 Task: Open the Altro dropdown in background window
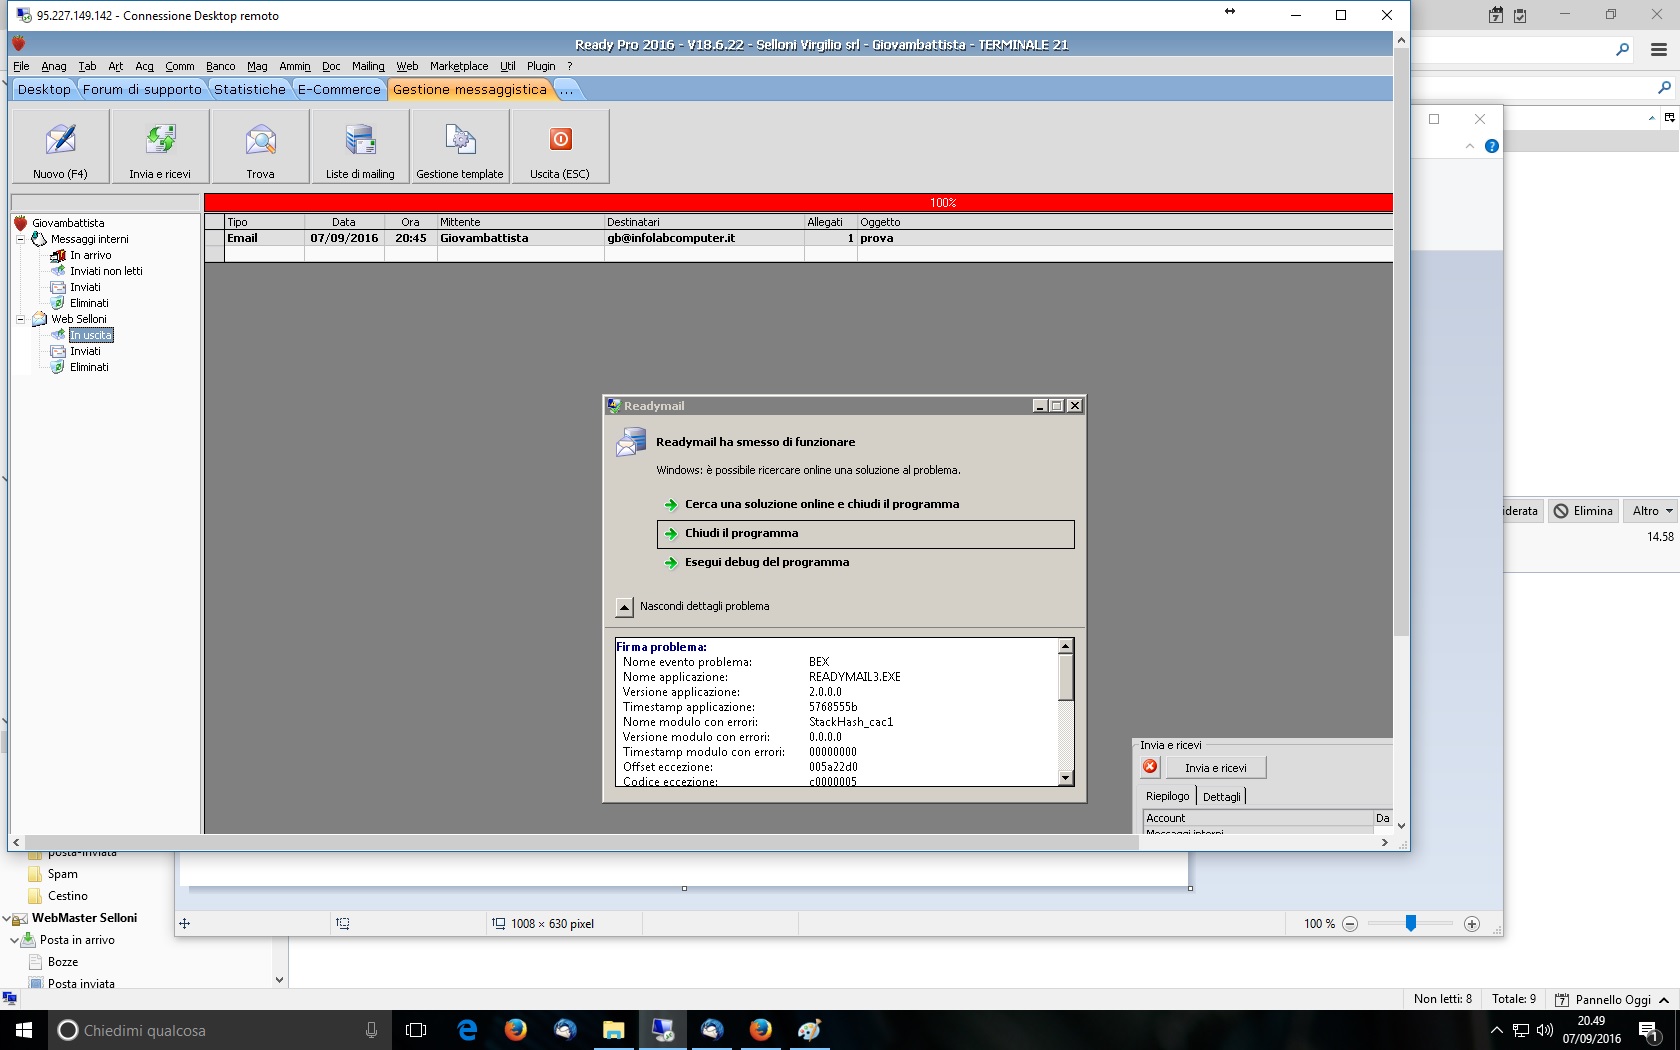tap(1652, 511)
